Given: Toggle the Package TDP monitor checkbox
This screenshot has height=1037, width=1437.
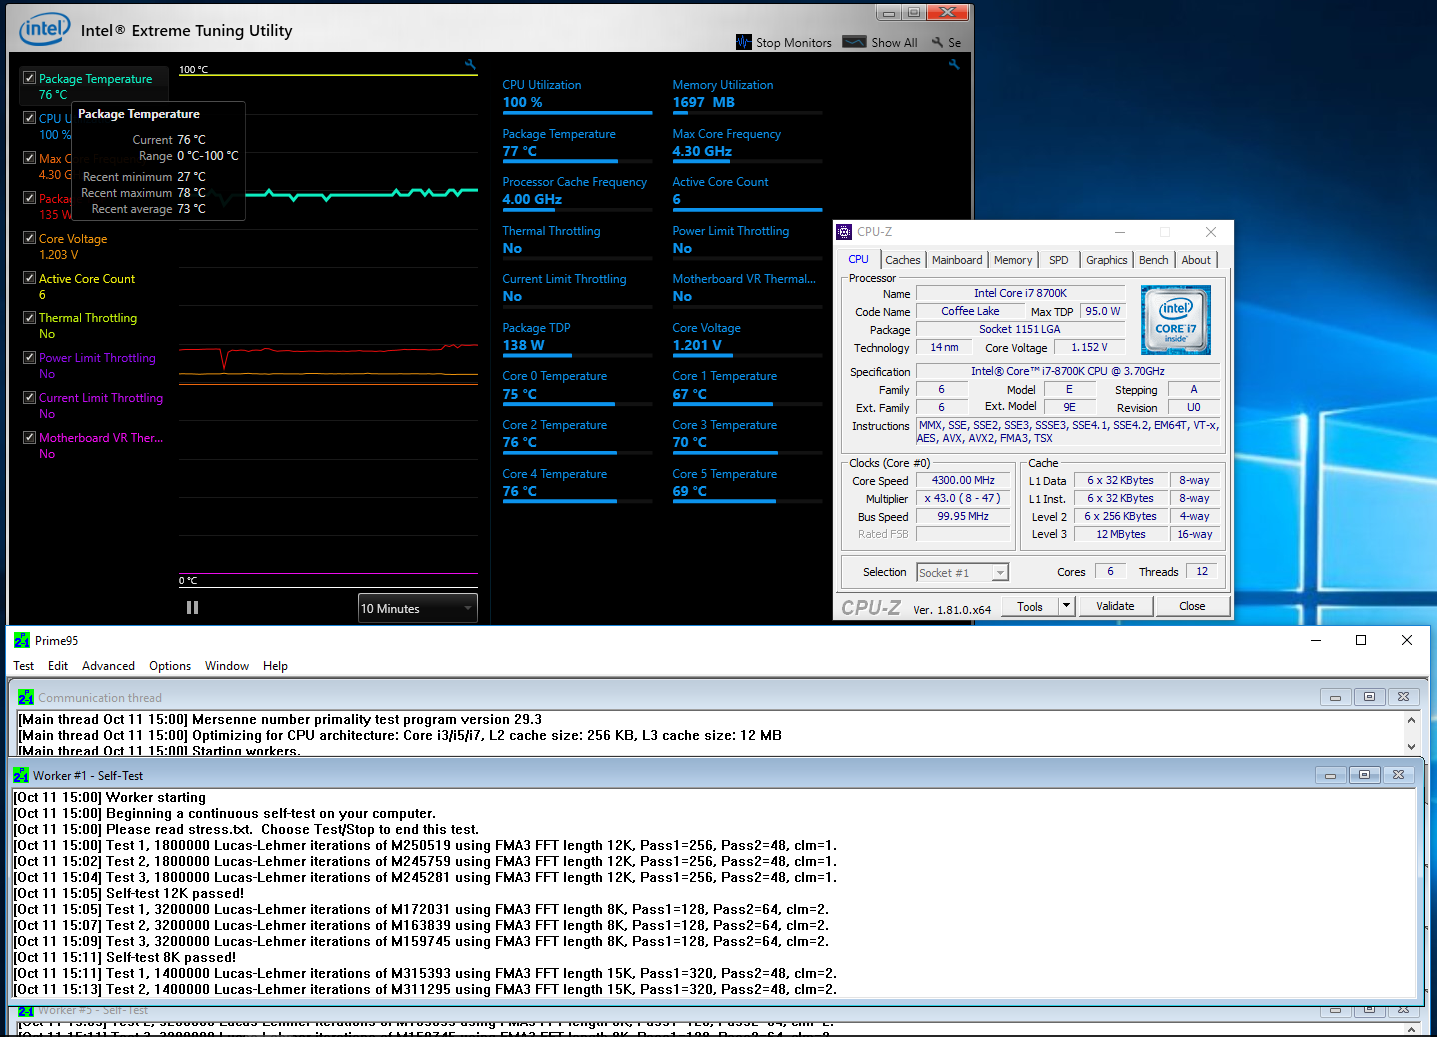Looking at the screenshot, I should click(30, 198).
